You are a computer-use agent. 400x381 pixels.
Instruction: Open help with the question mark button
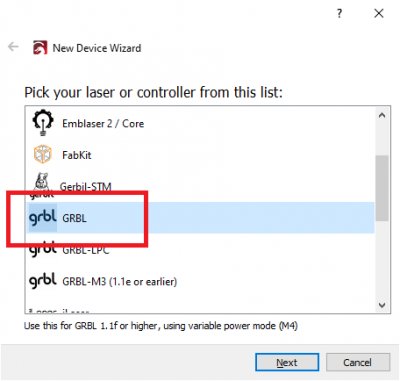(x=339, y=13)
